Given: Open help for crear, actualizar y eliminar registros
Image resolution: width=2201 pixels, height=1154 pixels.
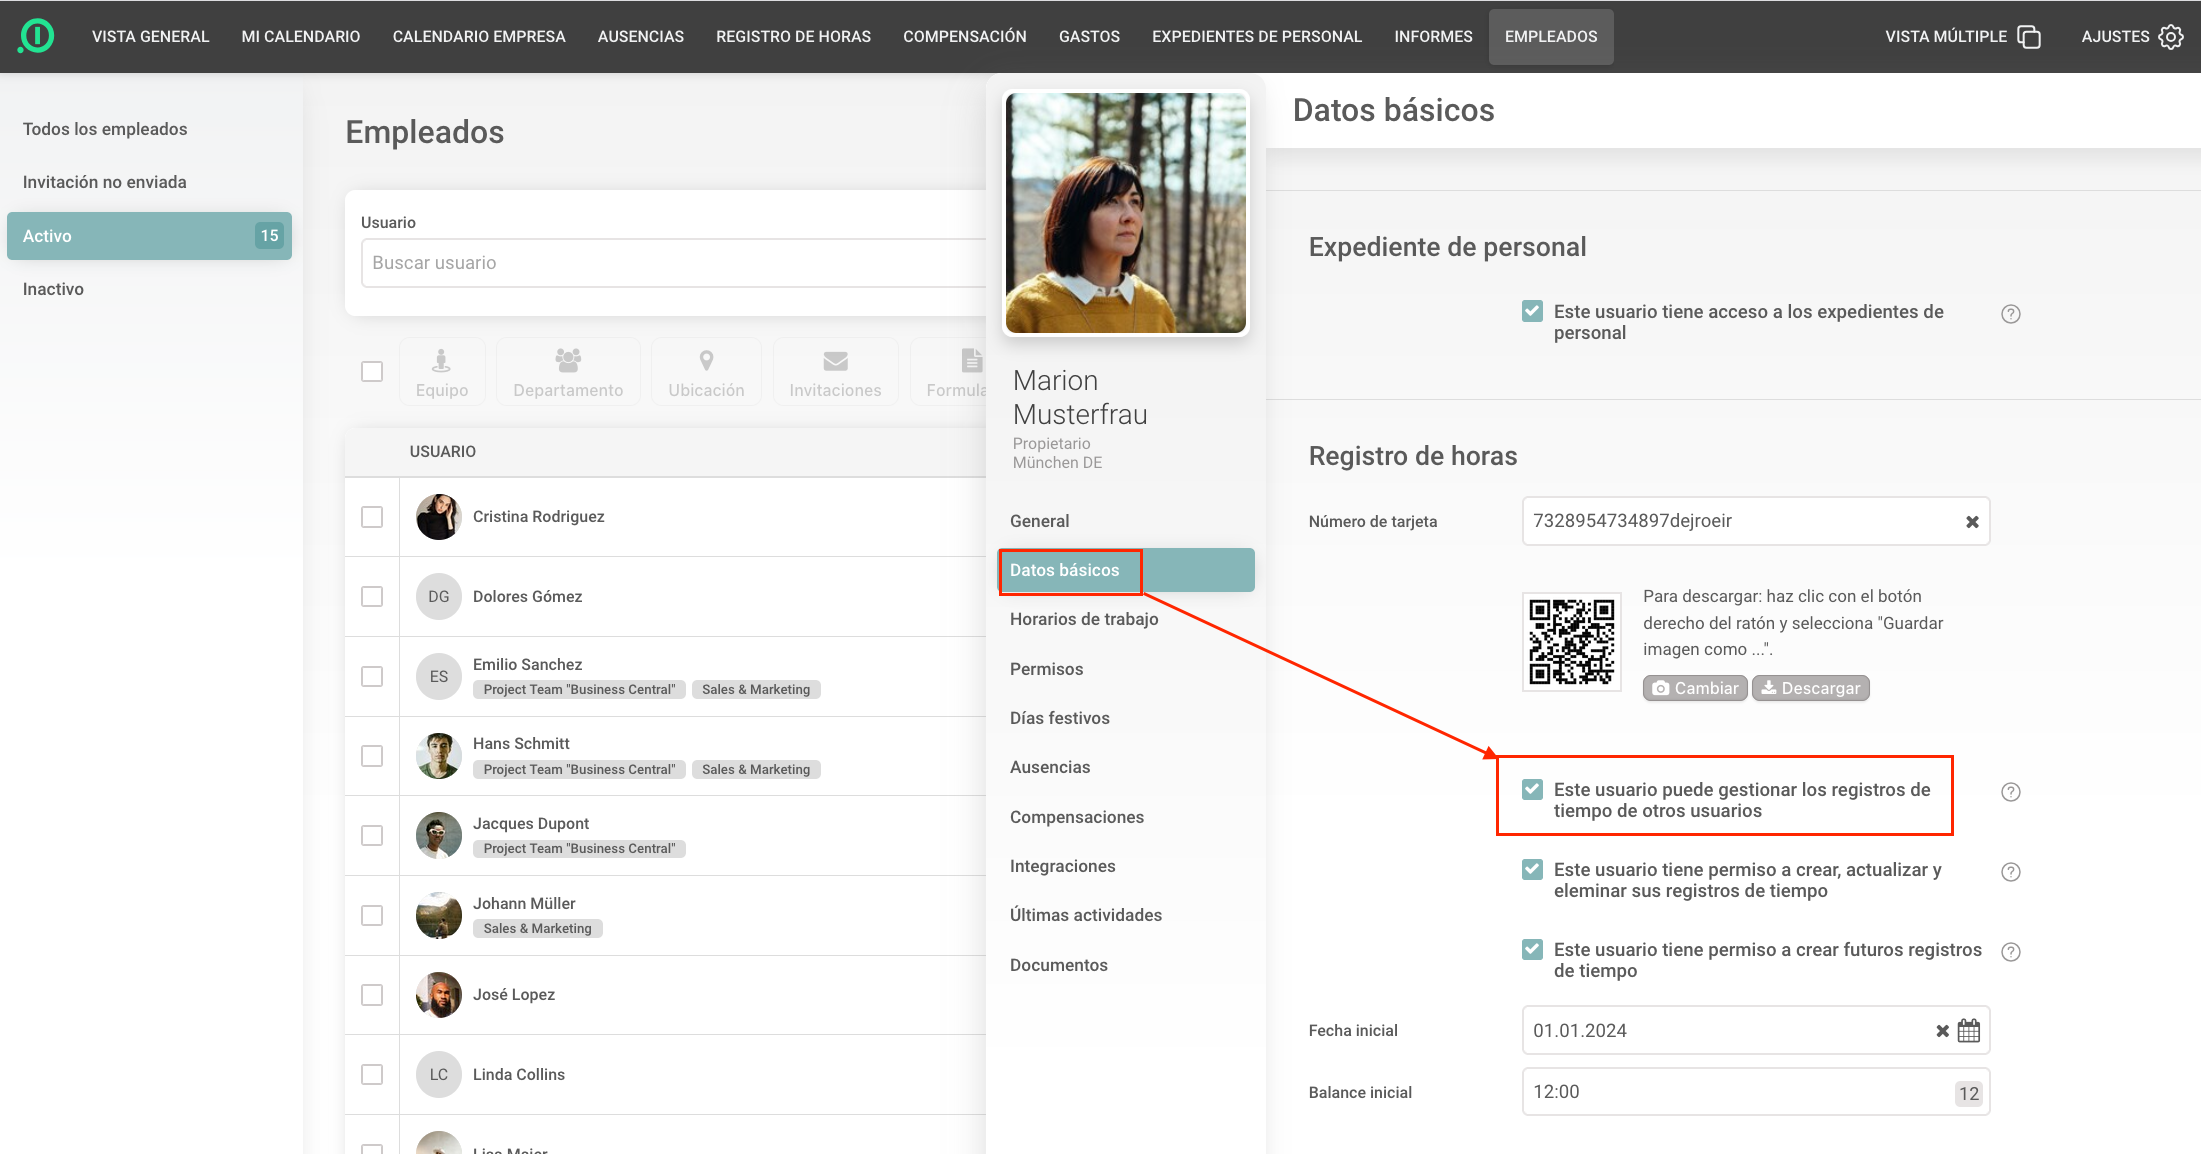Looking at the screenshot, I should [x=2011, y=872].
